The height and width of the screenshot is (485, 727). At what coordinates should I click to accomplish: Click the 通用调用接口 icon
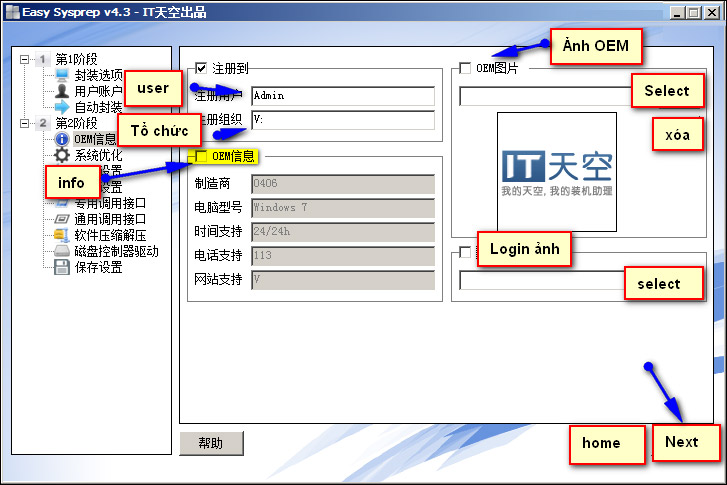click(62, 219)
